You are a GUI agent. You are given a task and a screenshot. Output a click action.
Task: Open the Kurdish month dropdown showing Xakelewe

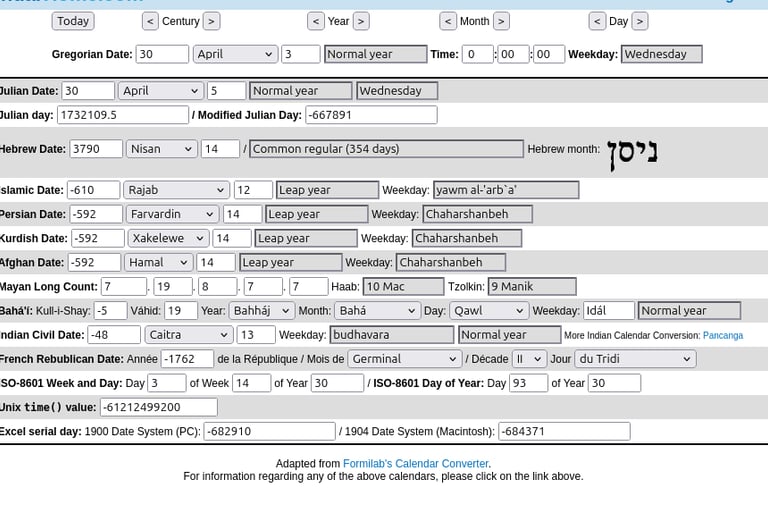coord(168,238)
